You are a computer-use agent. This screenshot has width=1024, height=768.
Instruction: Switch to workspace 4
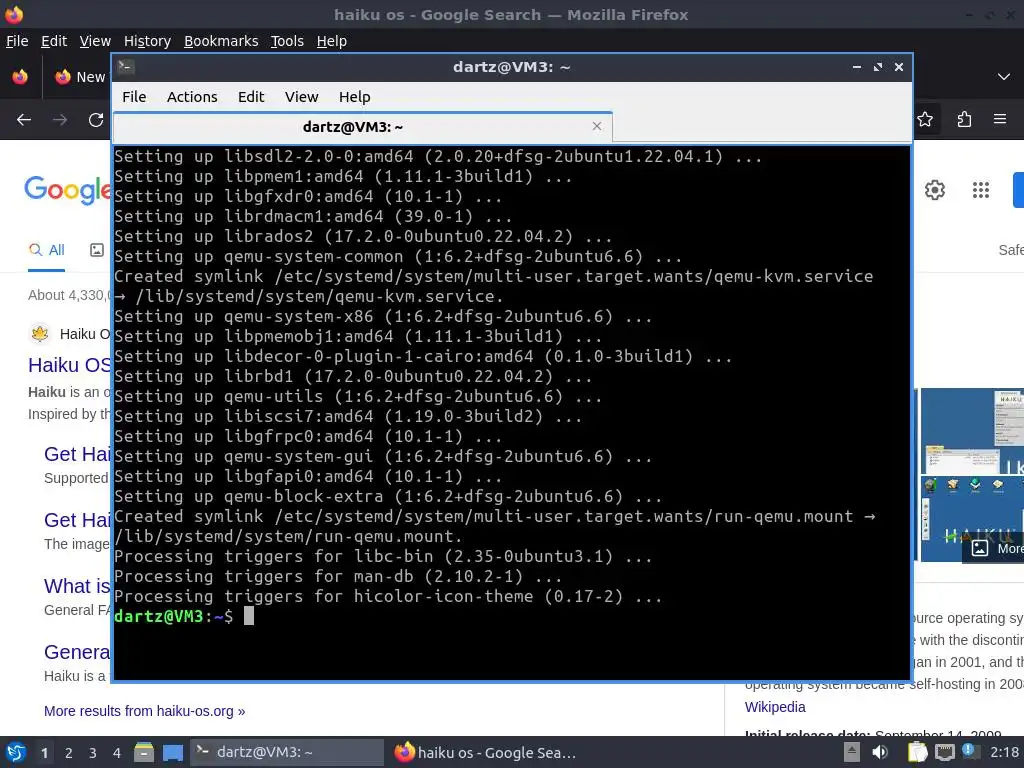point(117,753)
